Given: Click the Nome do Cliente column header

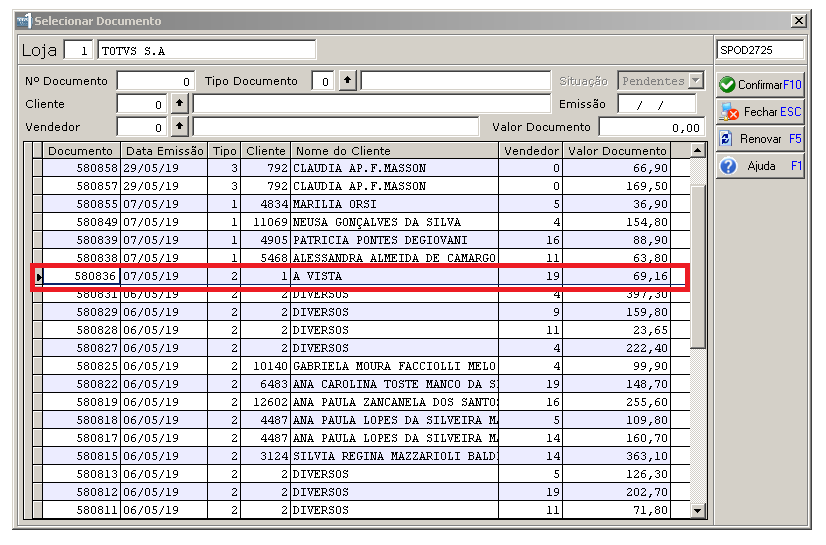Looking at the screenshot, I should (395, 151).
